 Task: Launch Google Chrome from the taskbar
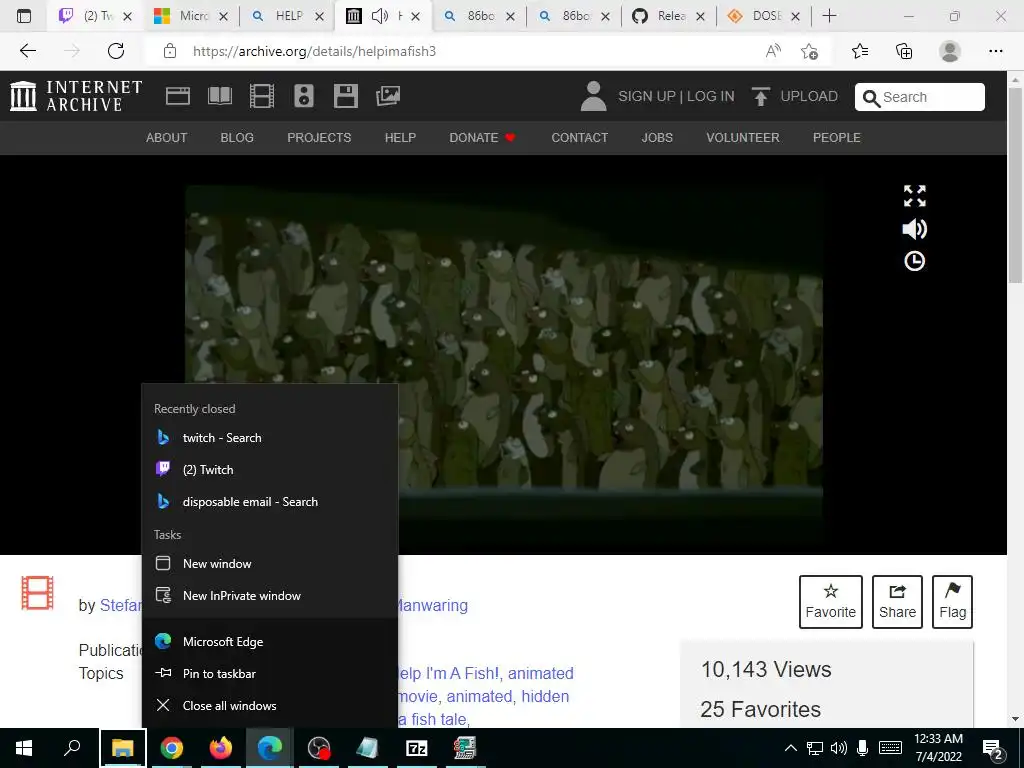[x=172, y=748]
